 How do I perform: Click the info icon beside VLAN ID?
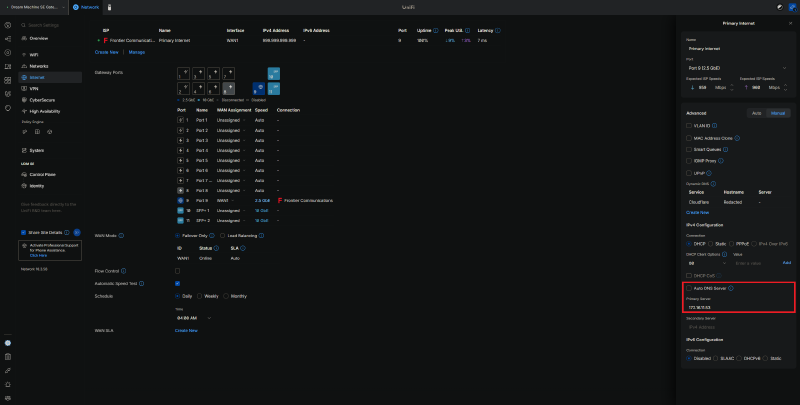click(714, 125)
